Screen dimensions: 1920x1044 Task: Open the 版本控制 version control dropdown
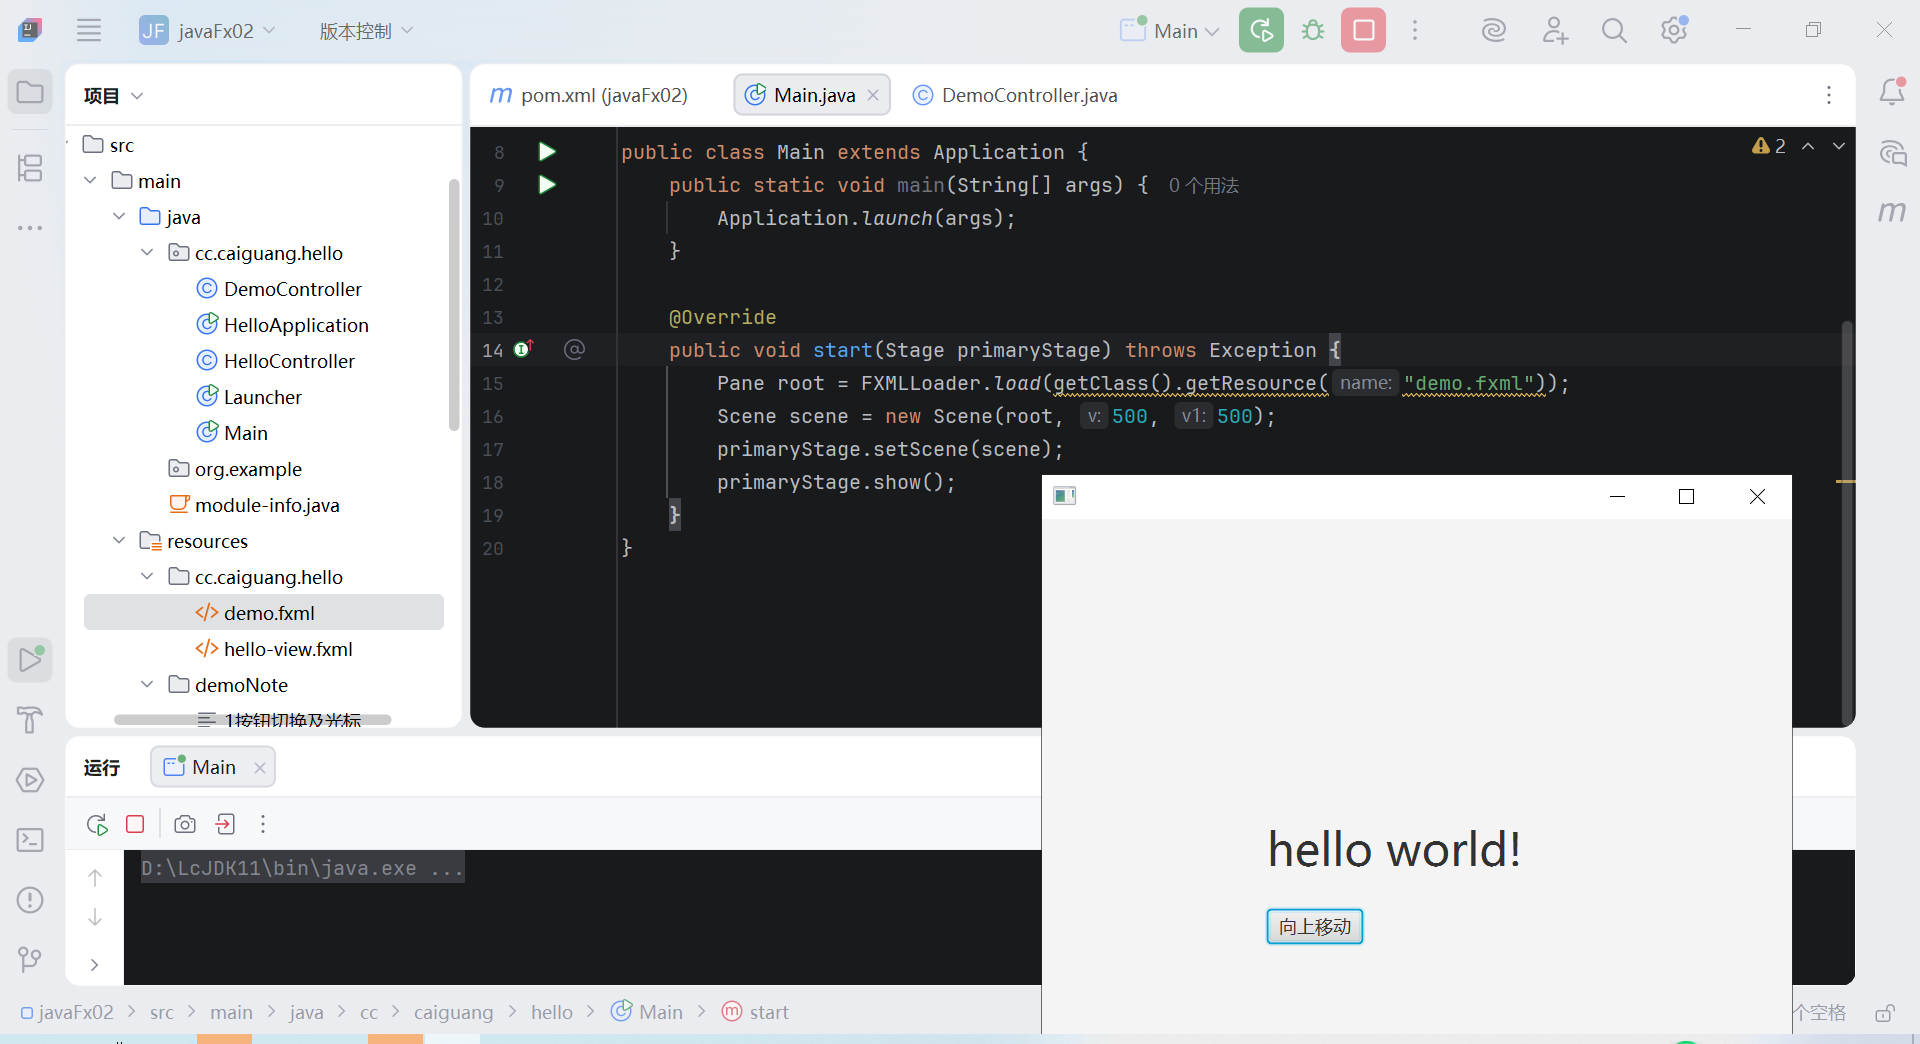366,31
